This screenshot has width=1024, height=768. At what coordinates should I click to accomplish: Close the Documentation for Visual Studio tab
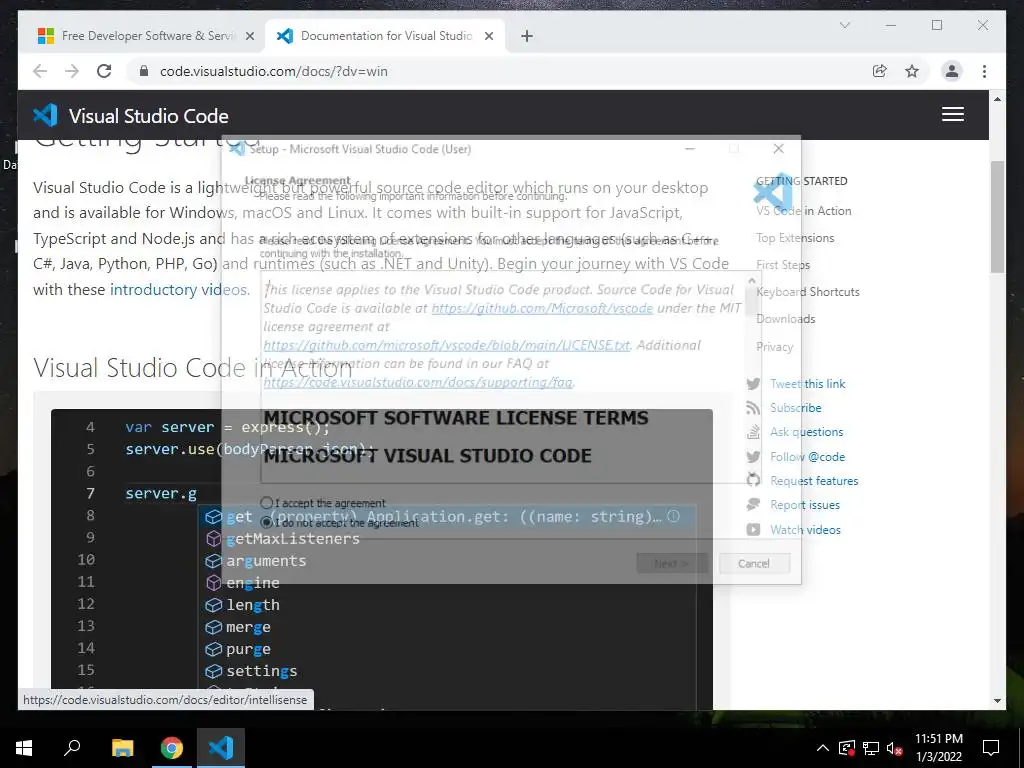pyautogui.click(x=488, y=36)
